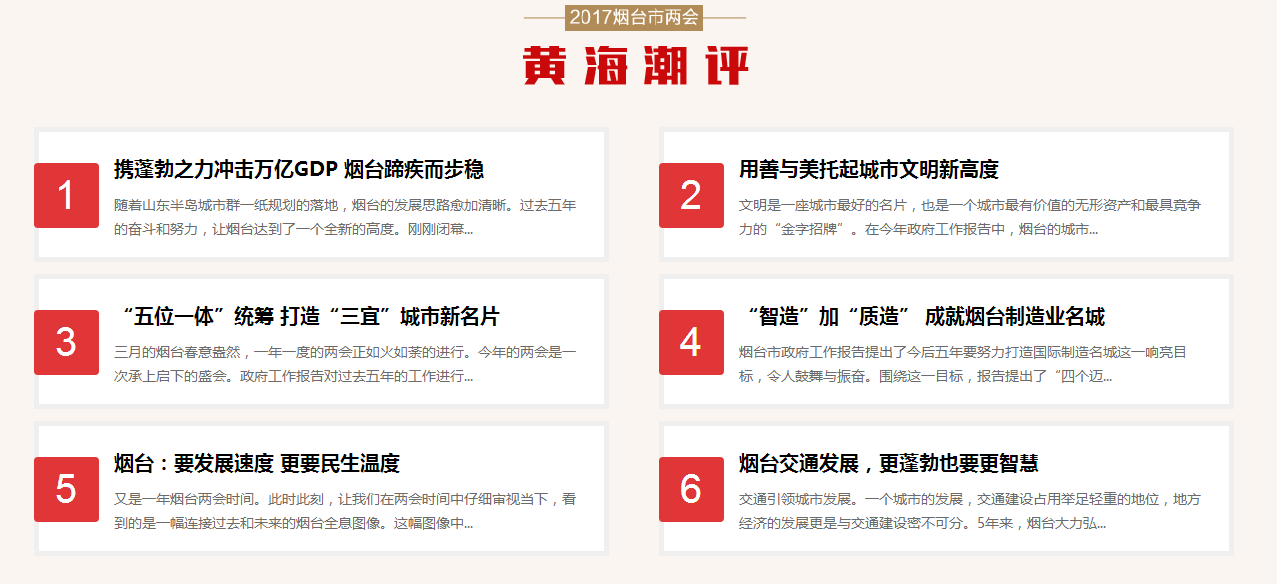
Task: Click the red number 6 badge
Action: click(x=691, y=489)
